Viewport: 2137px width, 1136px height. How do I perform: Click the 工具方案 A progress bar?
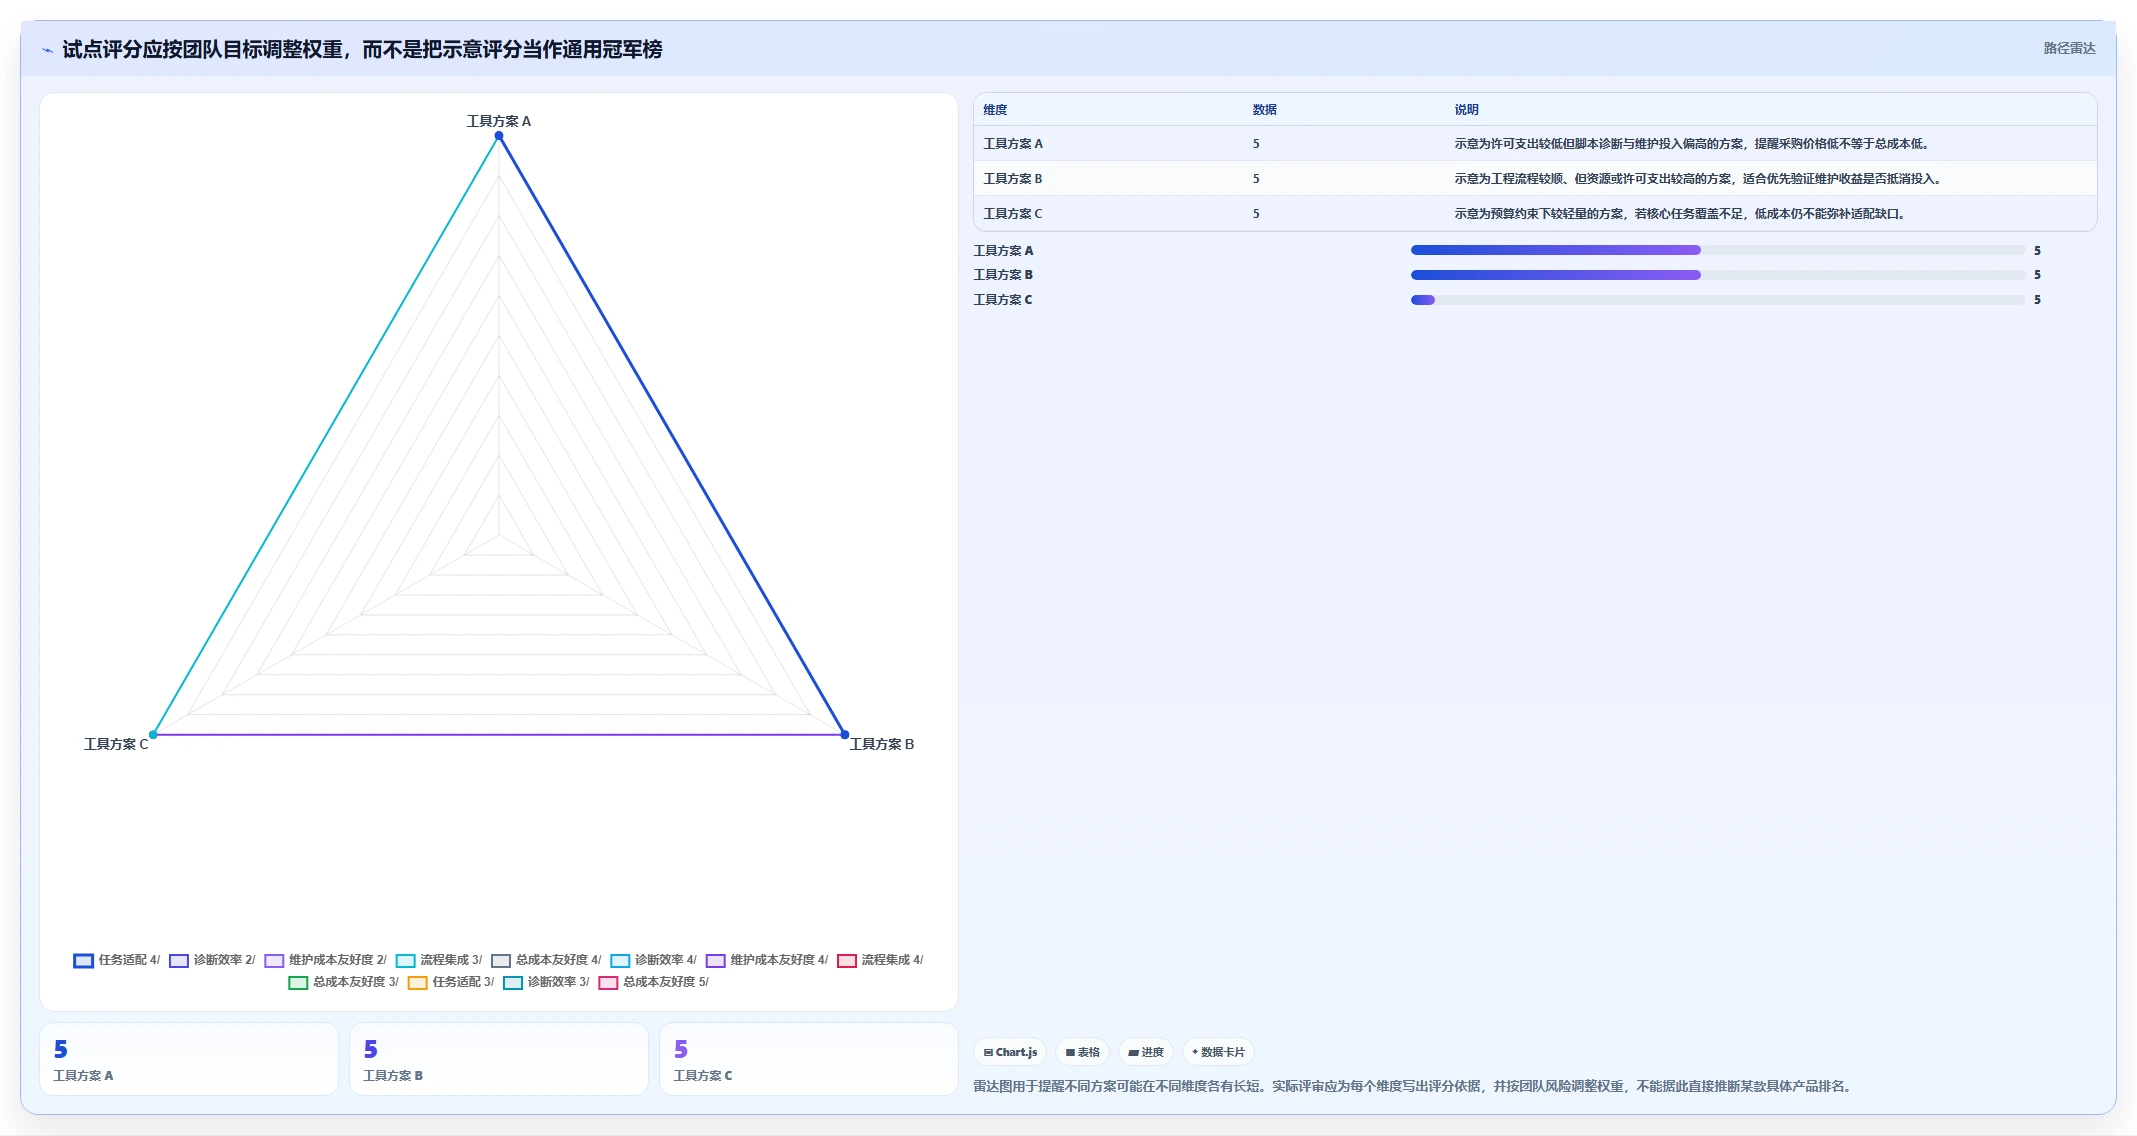1717,250
